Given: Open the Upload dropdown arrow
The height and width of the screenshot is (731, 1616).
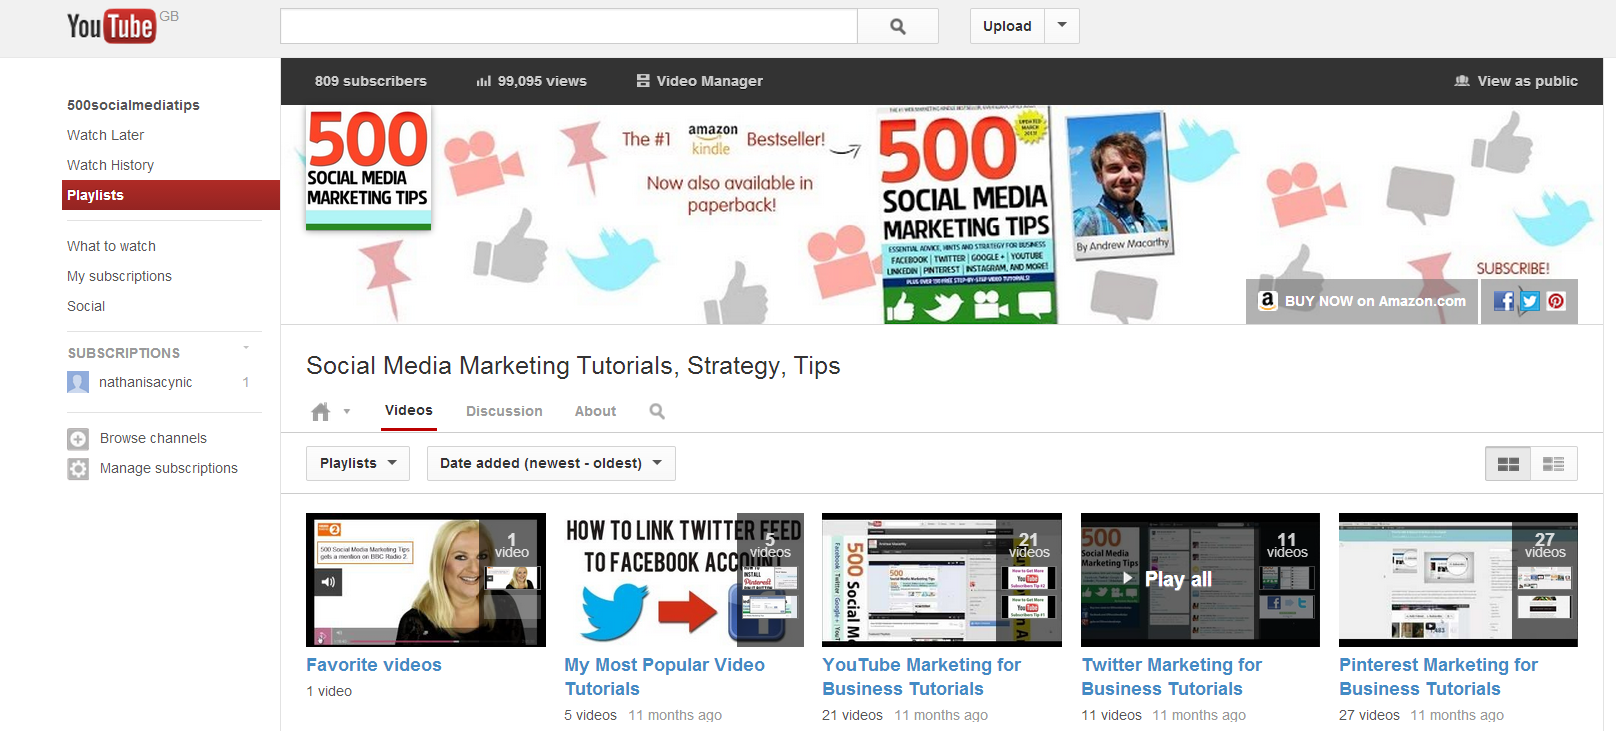Looking at the screenshot, I should pos(1062,26).
